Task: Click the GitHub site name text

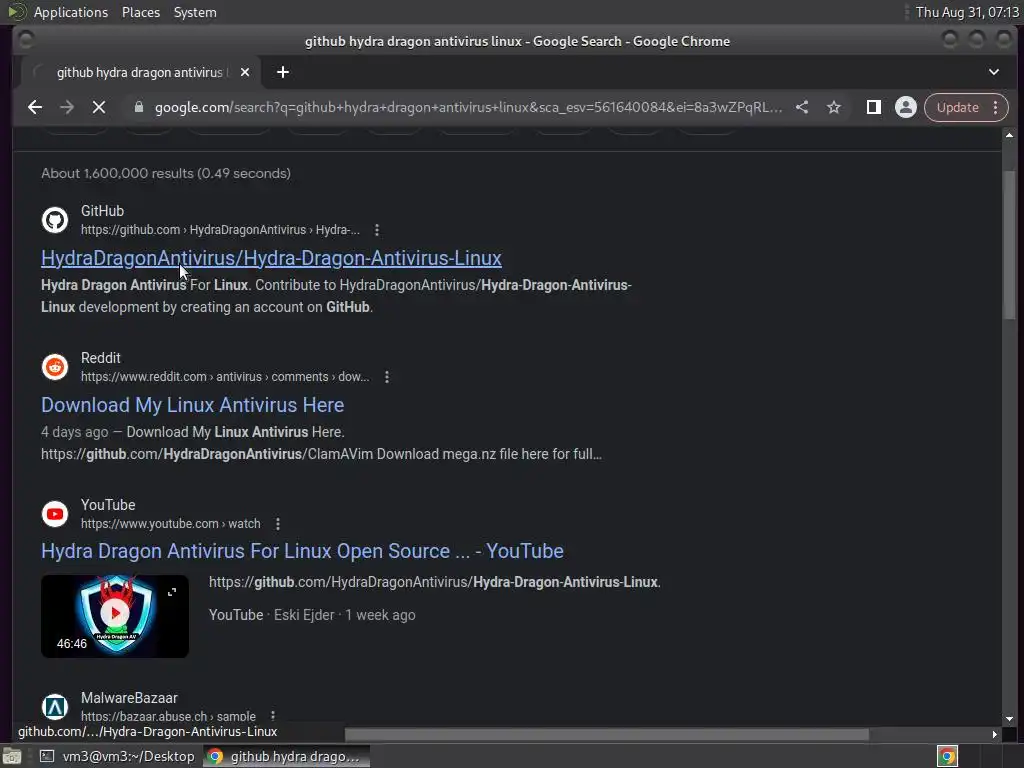Action: pos(103,211)
